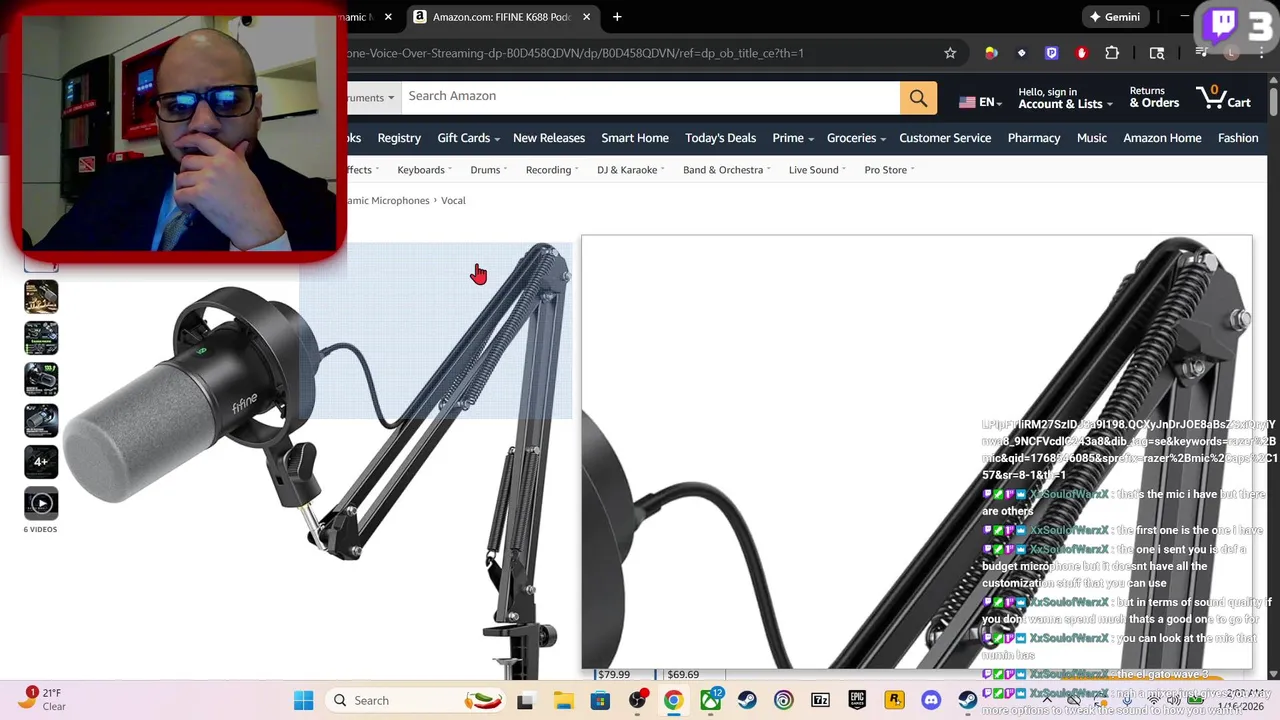This screenshot has height=720, width=1280.
Task: Select the first product thumbnail below the webcam
Action: coord(41,266)
